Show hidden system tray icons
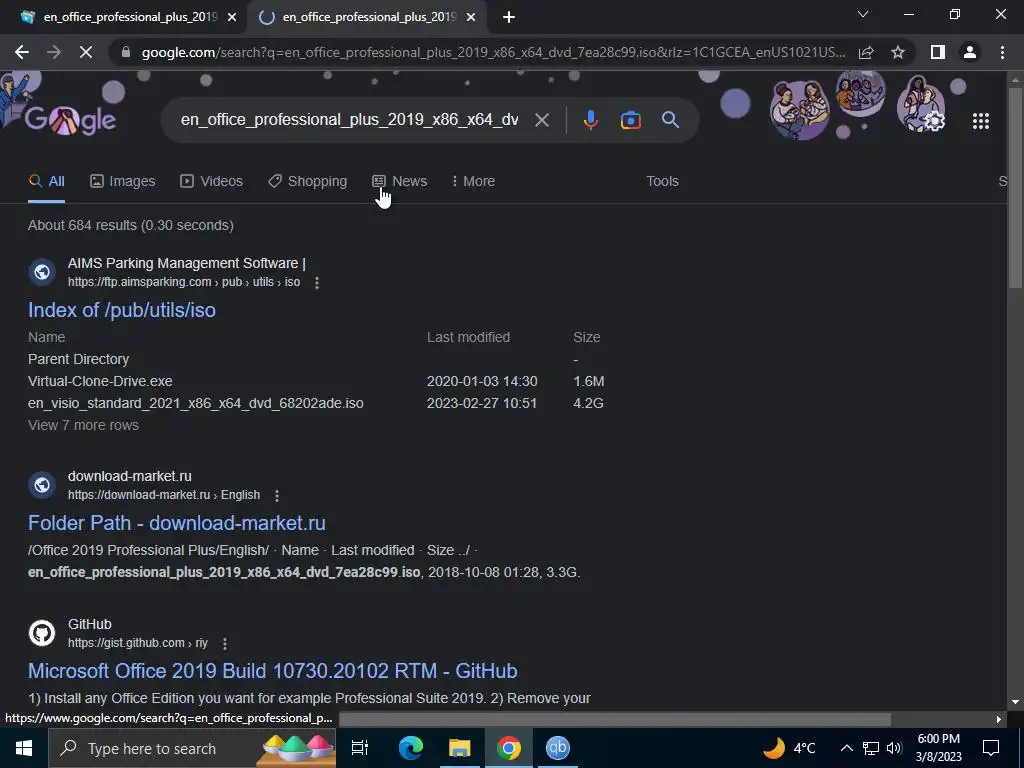This screenshot has width=1024, height=768. (x=846, y=748)
